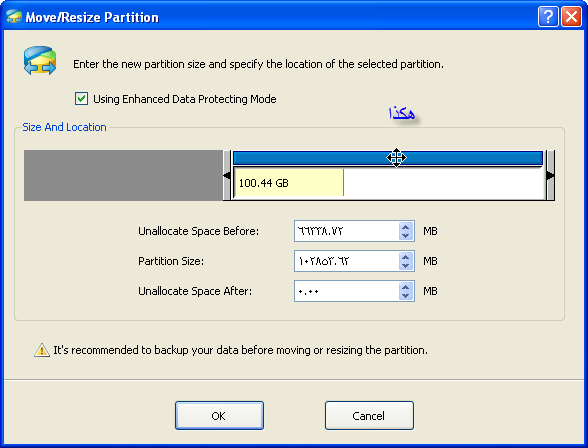Image resolution: width=588 pixels, height=448 pixels.
Task: Click the 100.44 GB used space block
Action: (289, 183)
